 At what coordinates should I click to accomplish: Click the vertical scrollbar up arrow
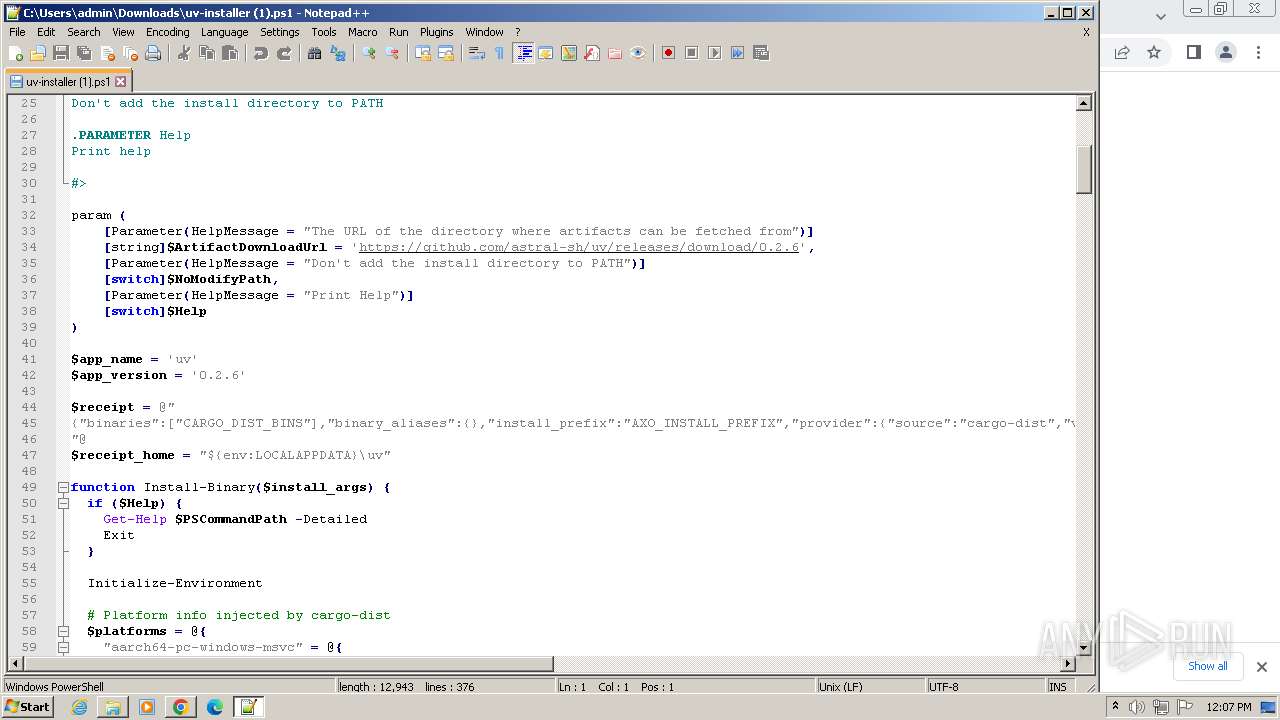[x=1083, y=103]
